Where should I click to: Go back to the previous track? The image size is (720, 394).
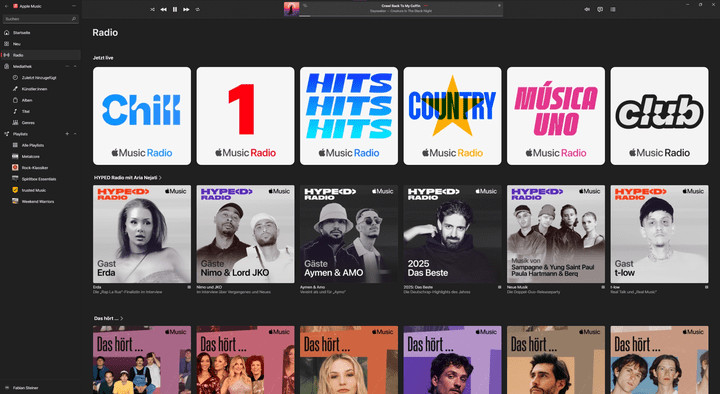click(163, 9)
